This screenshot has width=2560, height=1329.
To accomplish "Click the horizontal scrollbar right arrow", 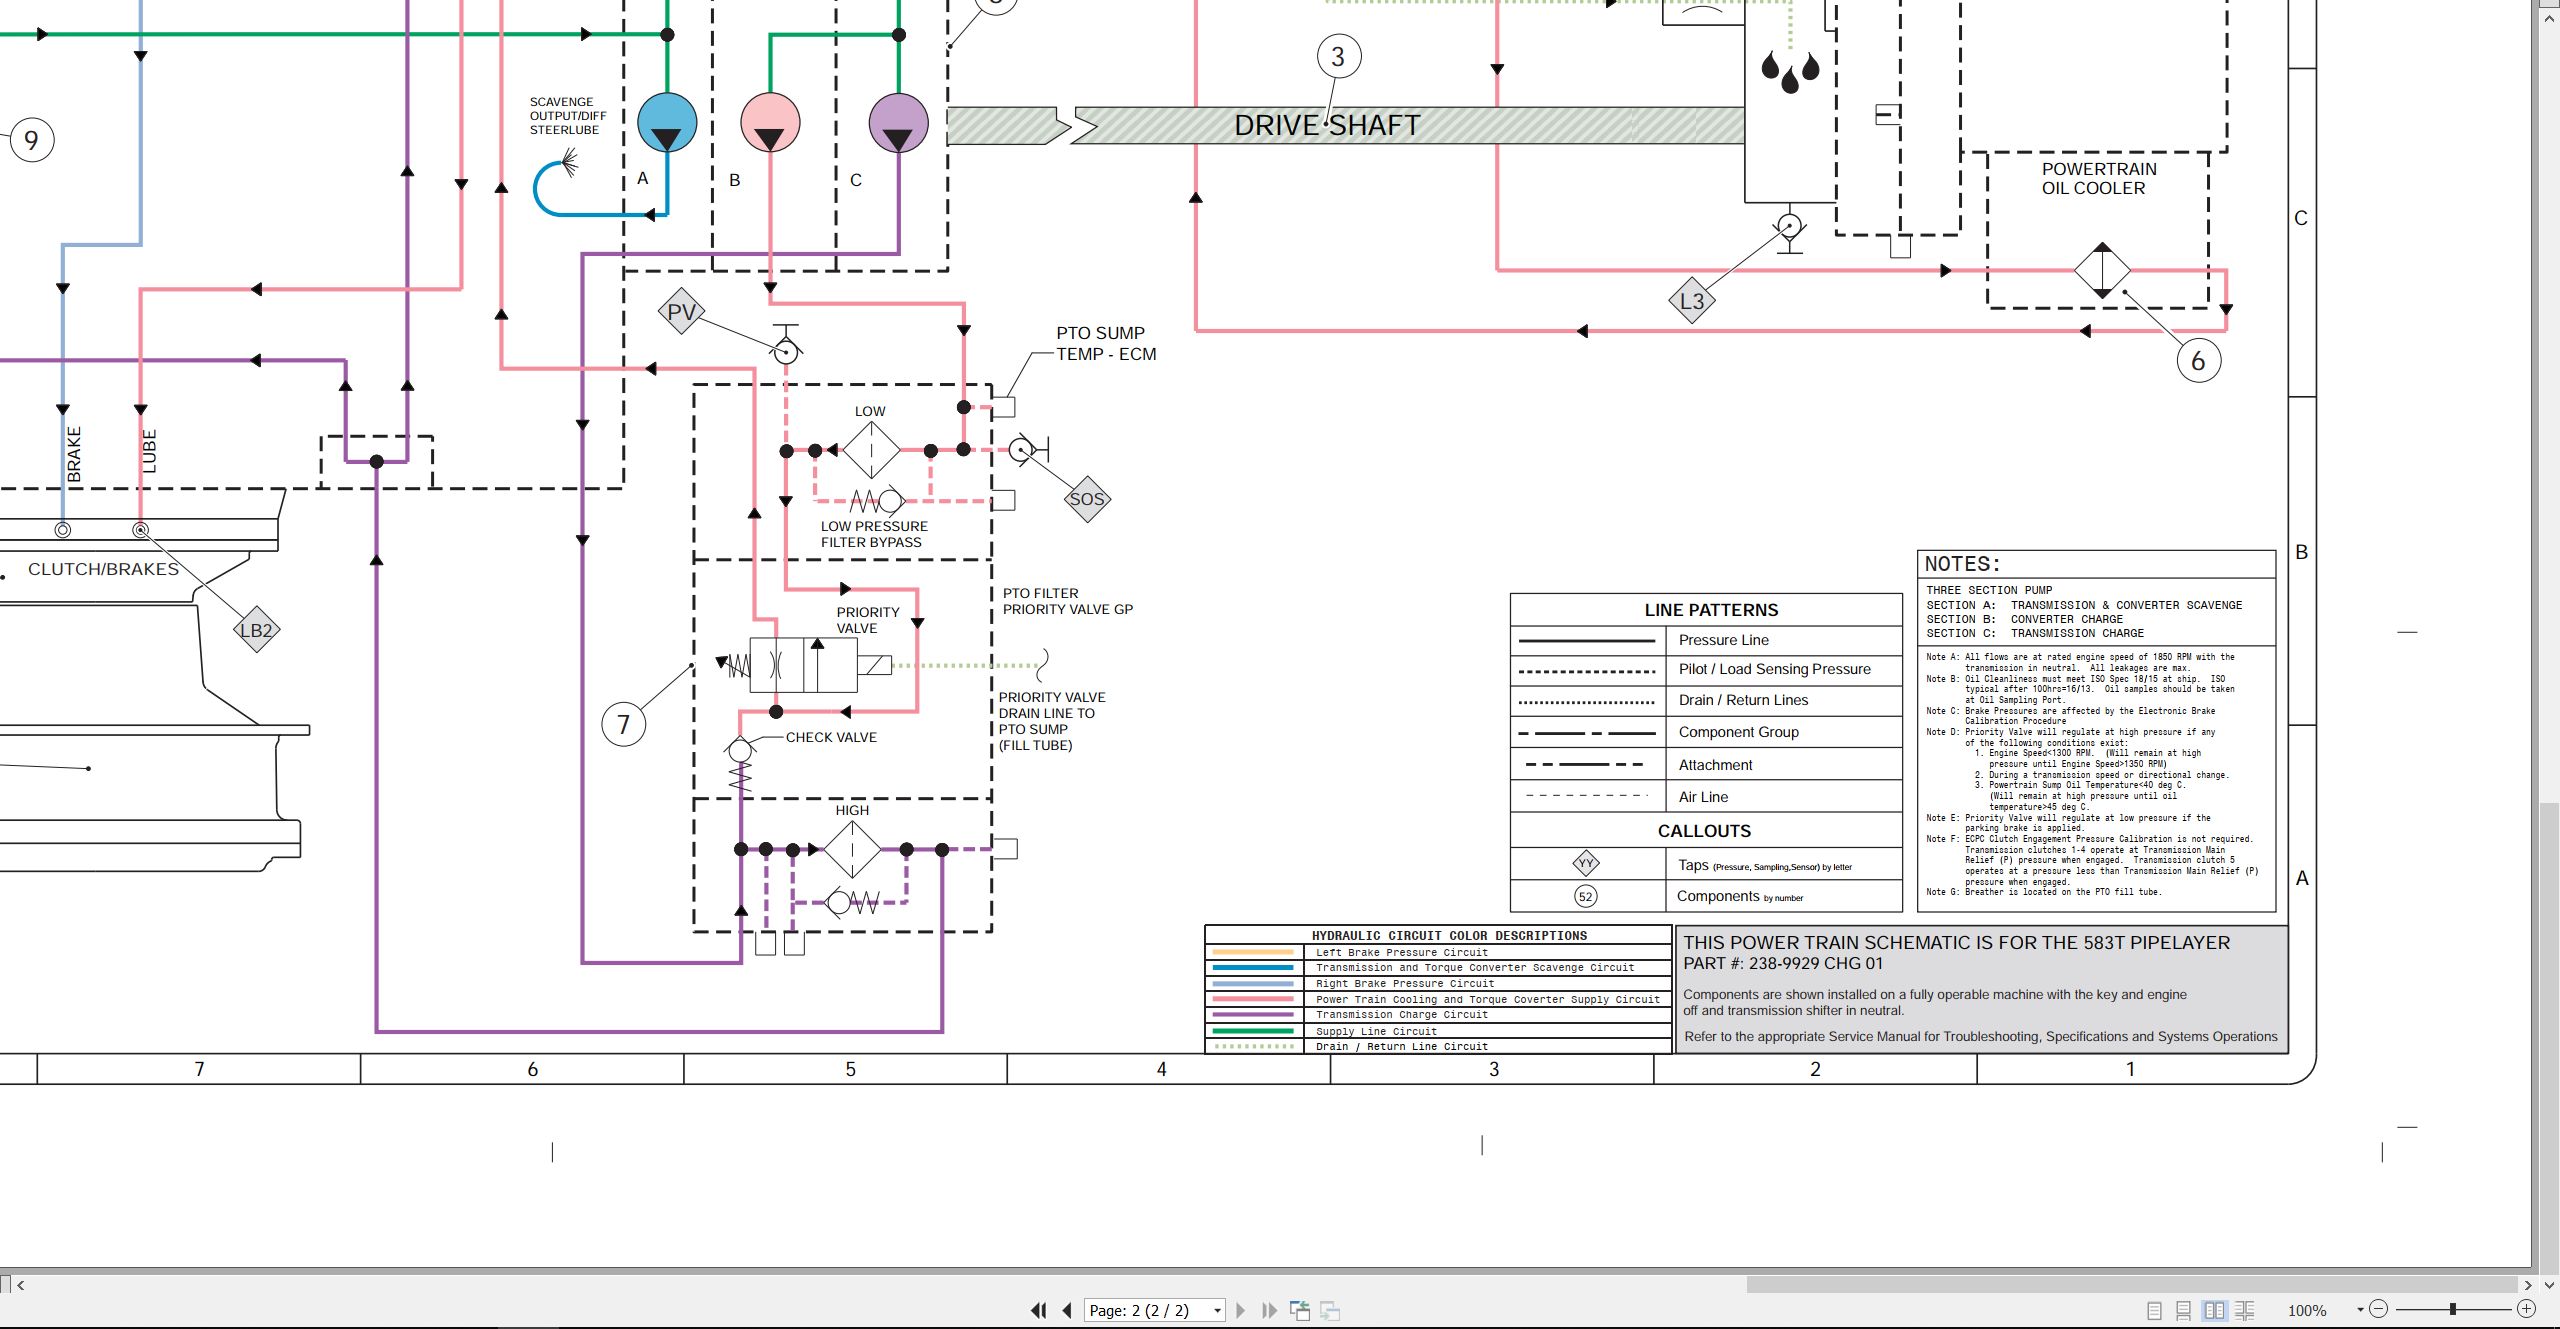I will point(2528,1285).
